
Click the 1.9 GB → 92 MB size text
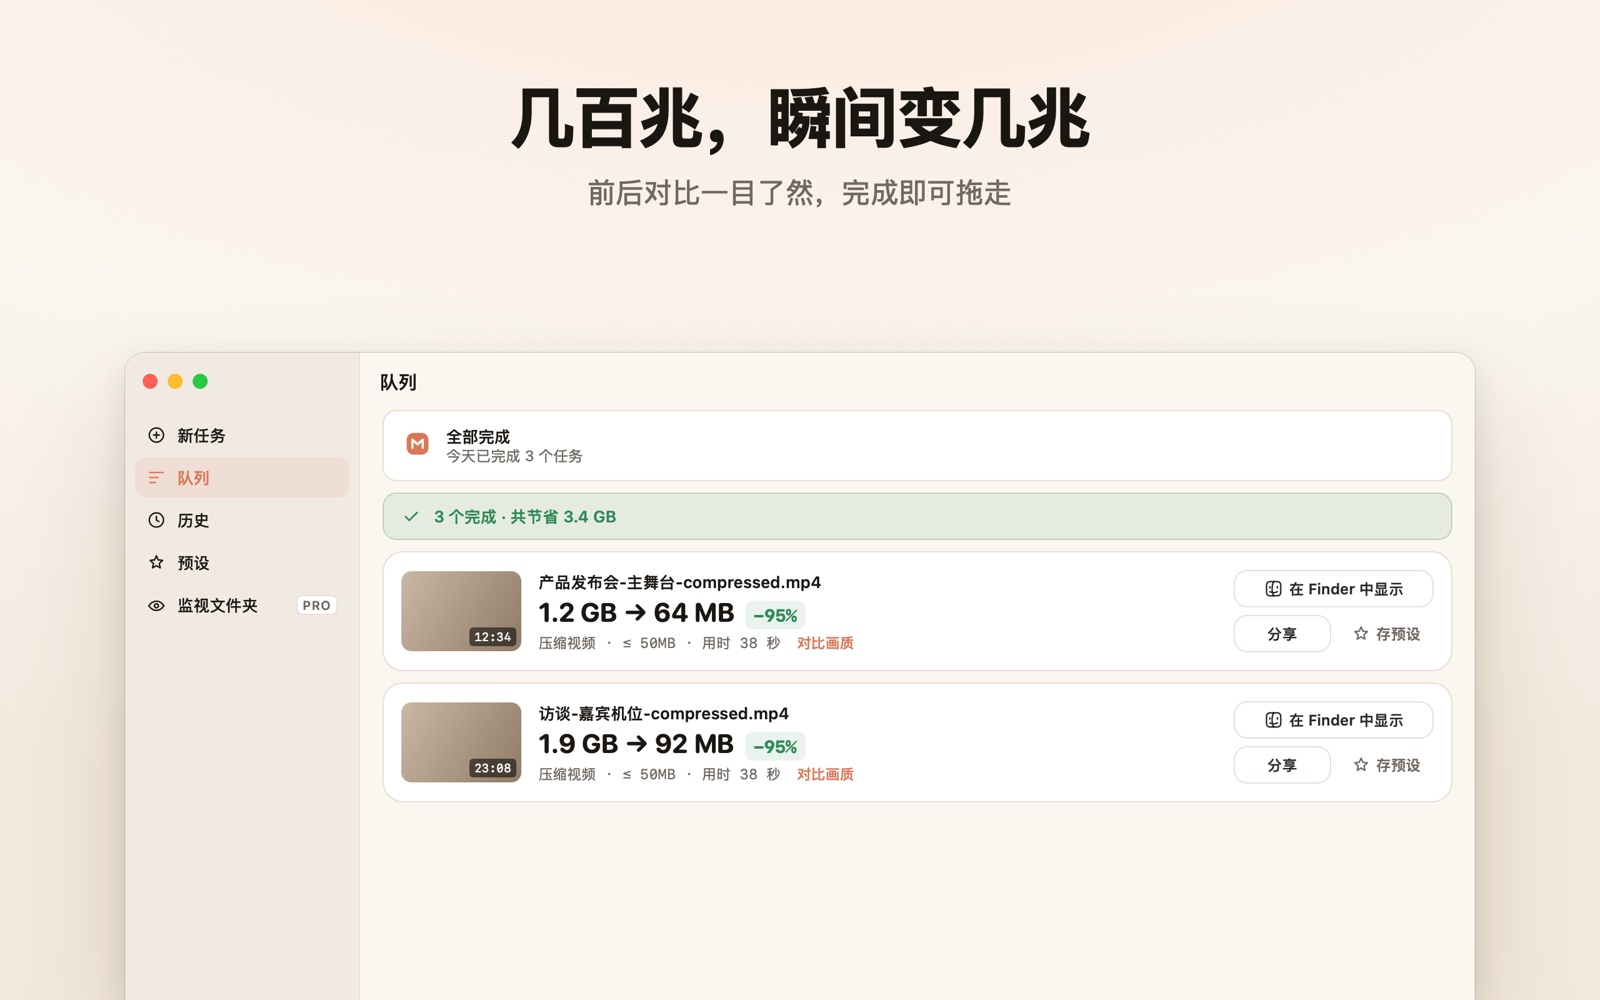636,744
